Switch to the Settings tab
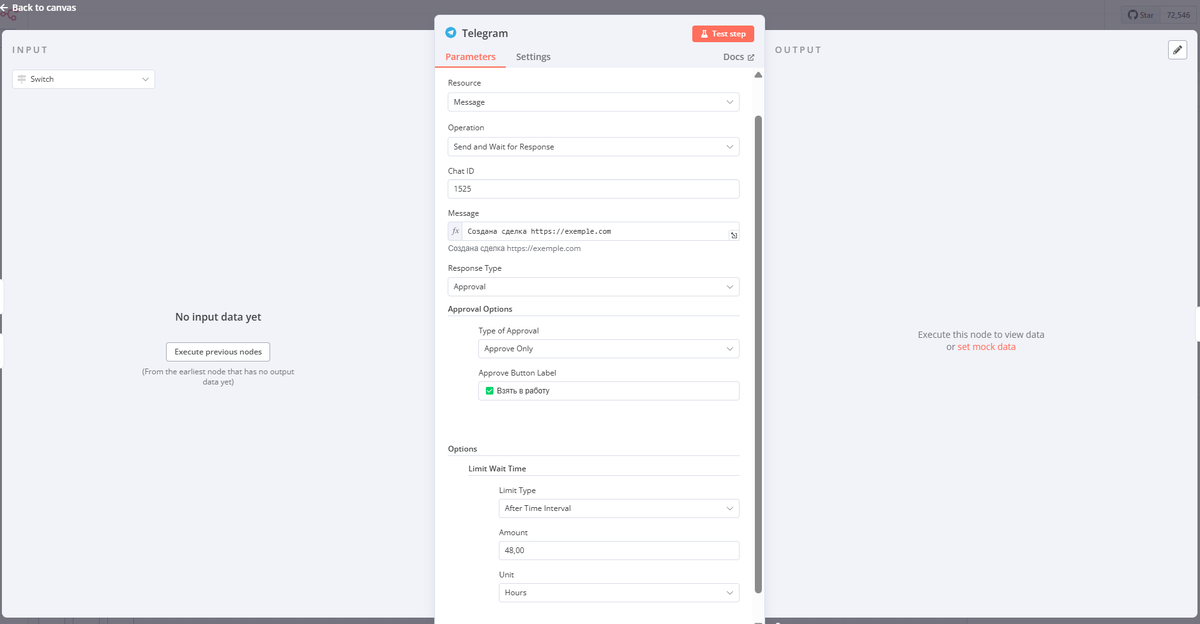The width and height of the screenshot is (1200, 624). coord(533,57)
